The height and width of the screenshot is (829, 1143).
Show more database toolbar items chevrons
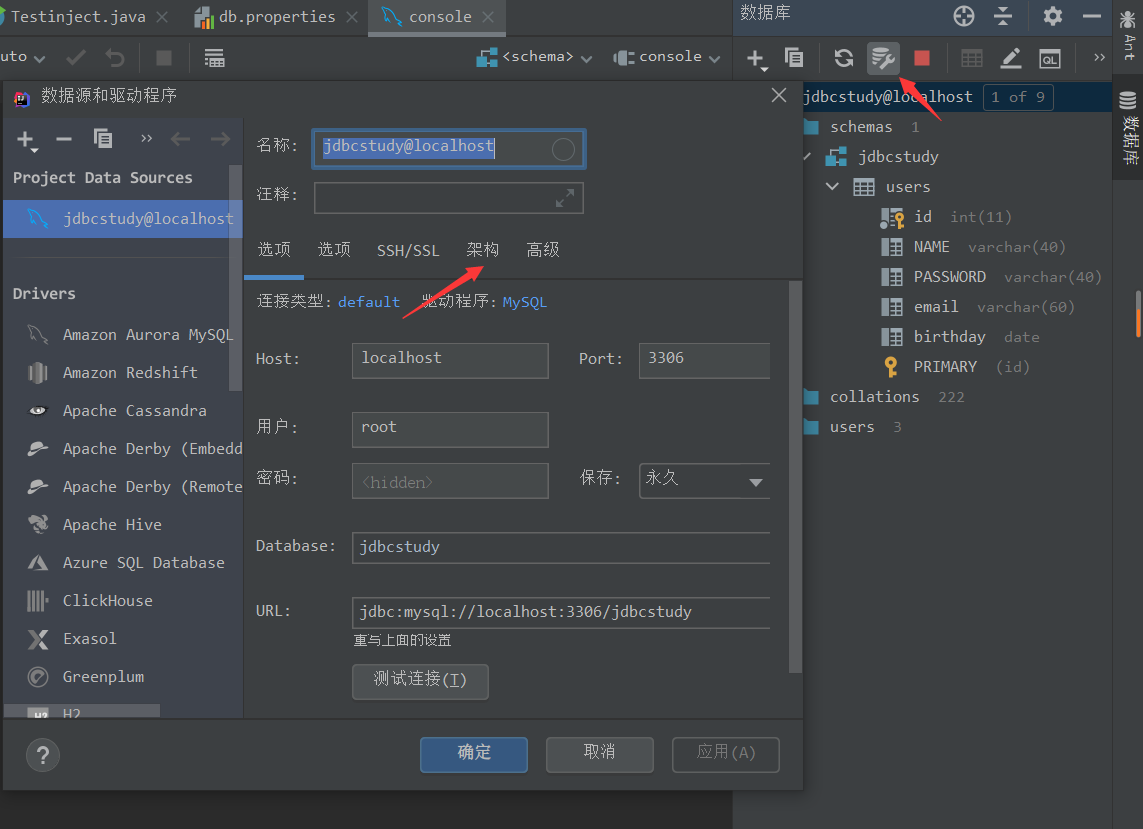(1099, 58)
